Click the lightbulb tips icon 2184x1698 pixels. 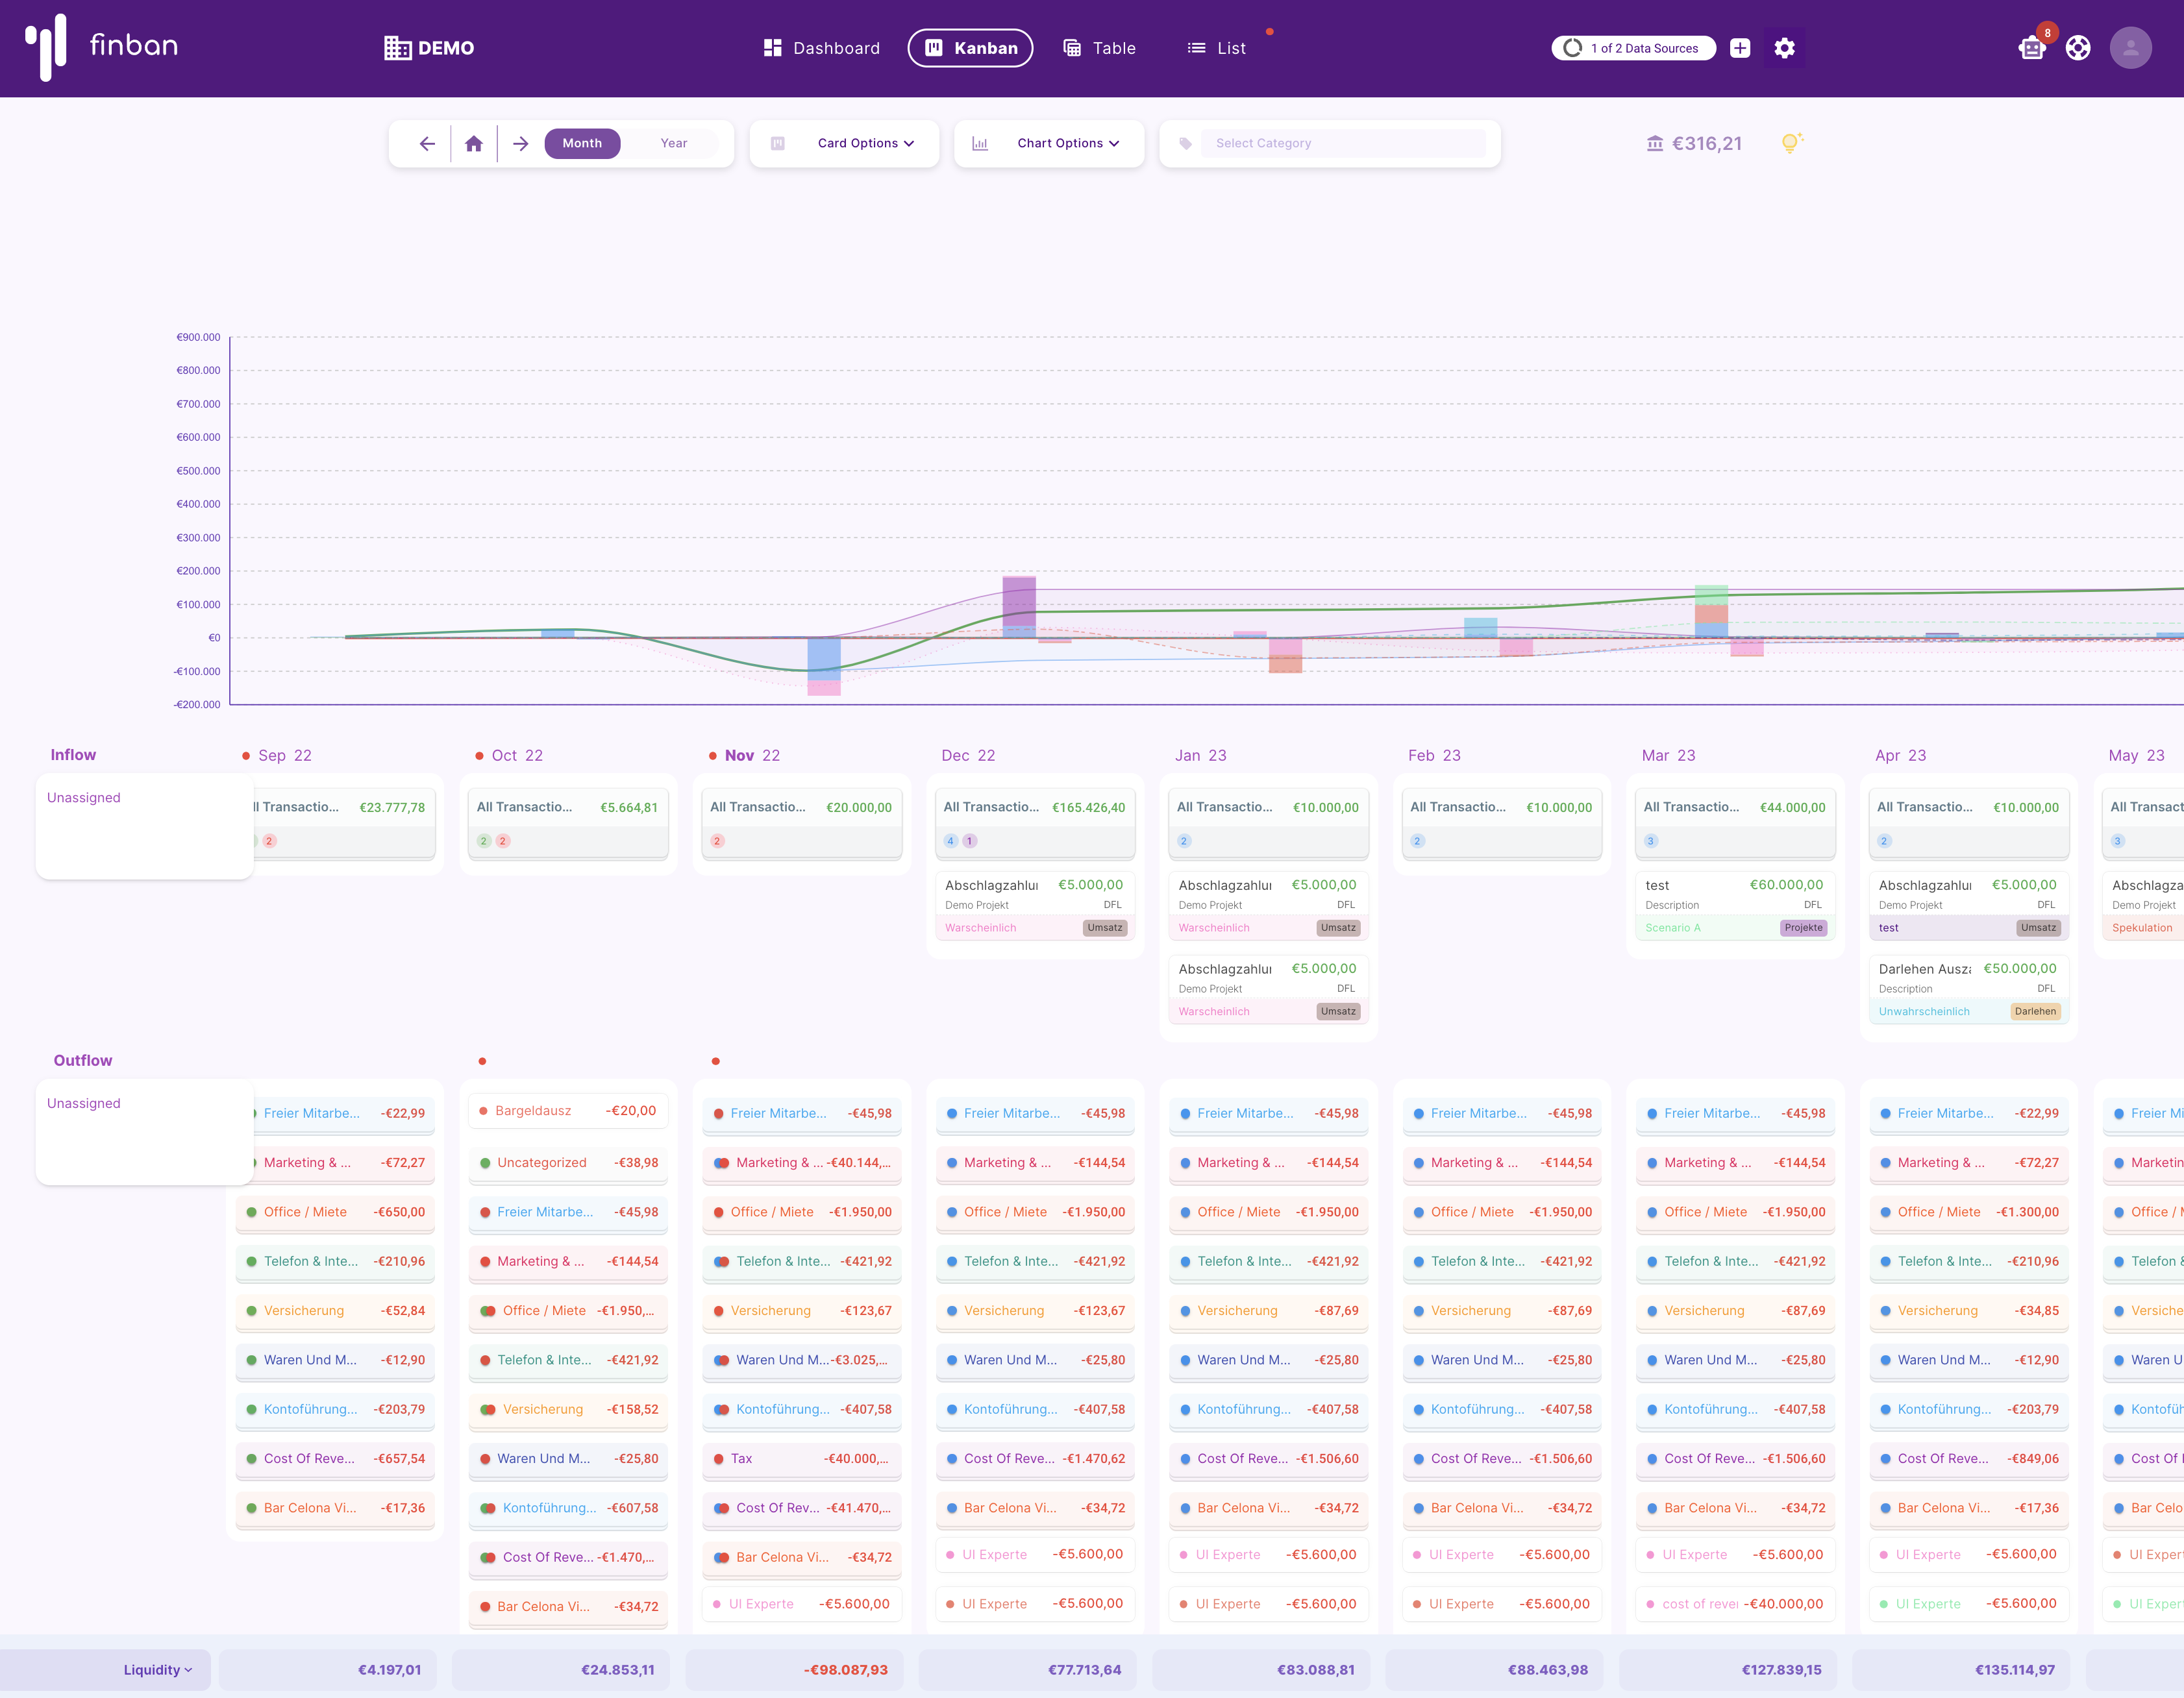(x=1790, y=143)
